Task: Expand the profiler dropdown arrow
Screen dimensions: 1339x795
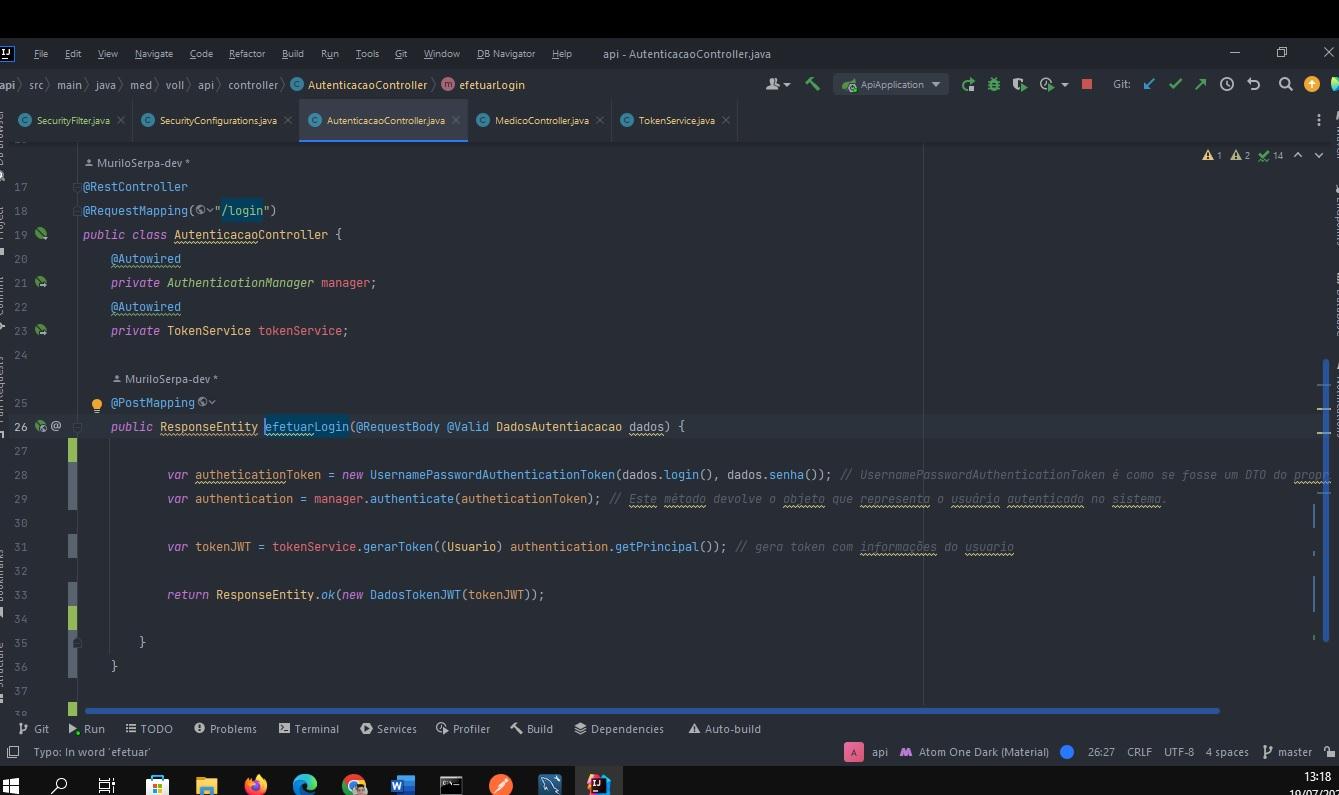Action: (x=1065, y=85)
